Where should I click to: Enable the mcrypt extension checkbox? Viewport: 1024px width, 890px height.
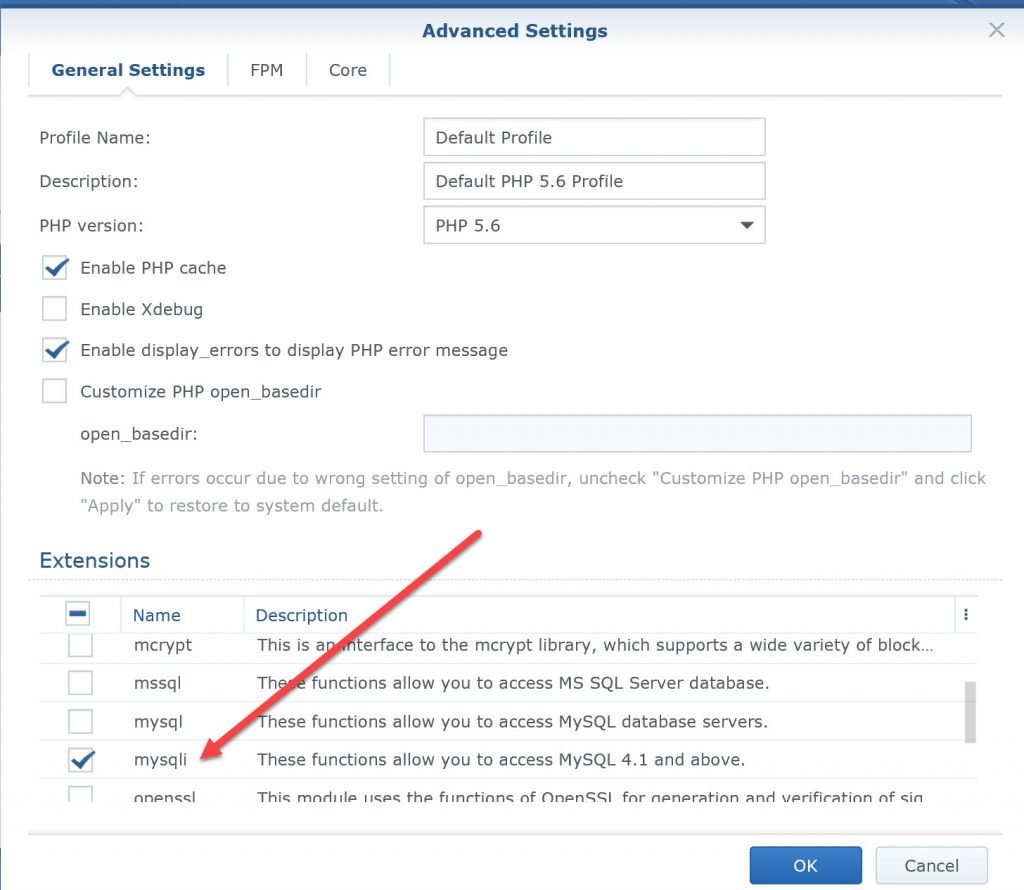pos(80,645)
